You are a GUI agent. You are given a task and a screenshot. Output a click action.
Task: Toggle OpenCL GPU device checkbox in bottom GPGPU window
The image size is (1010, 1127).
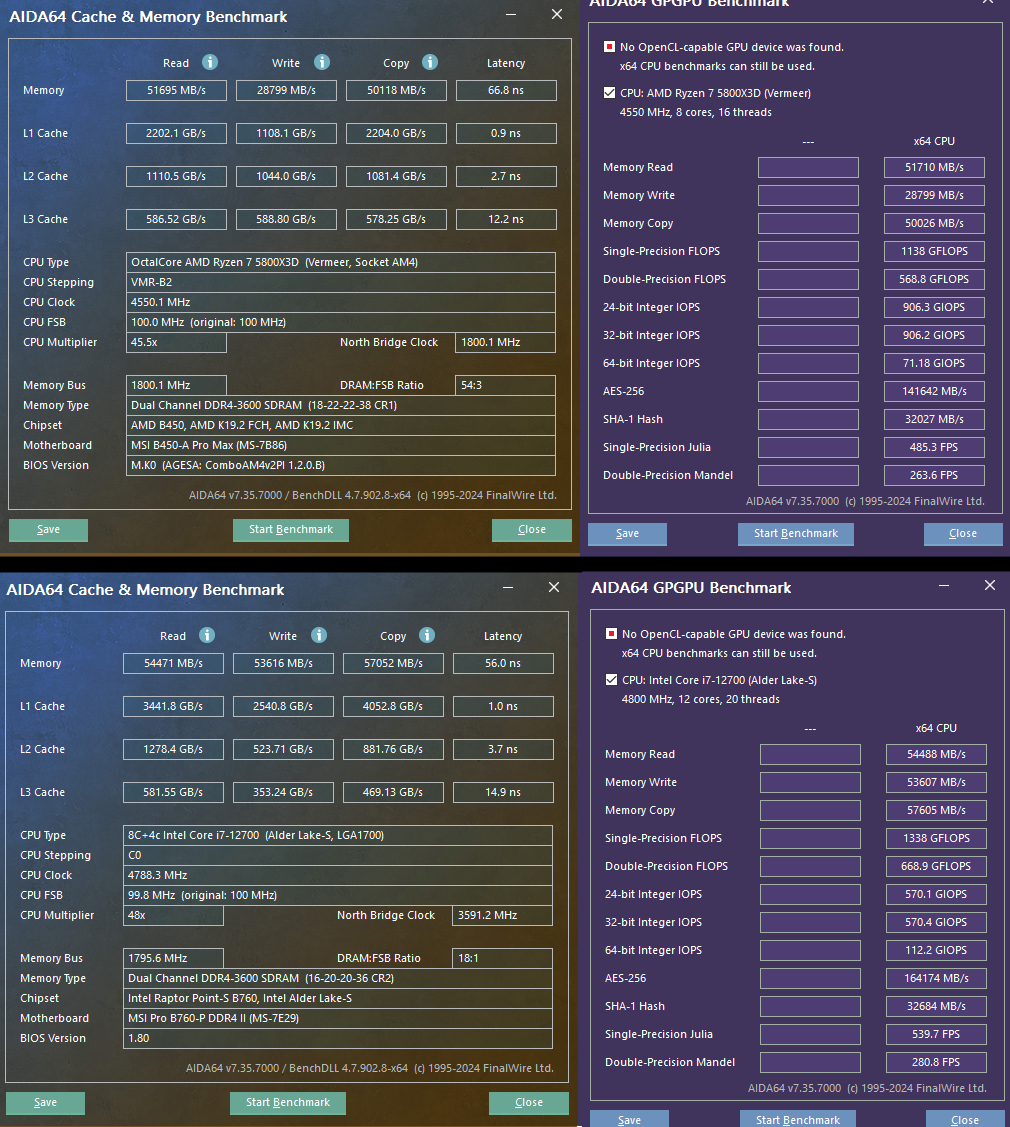(x=612, y=634)
